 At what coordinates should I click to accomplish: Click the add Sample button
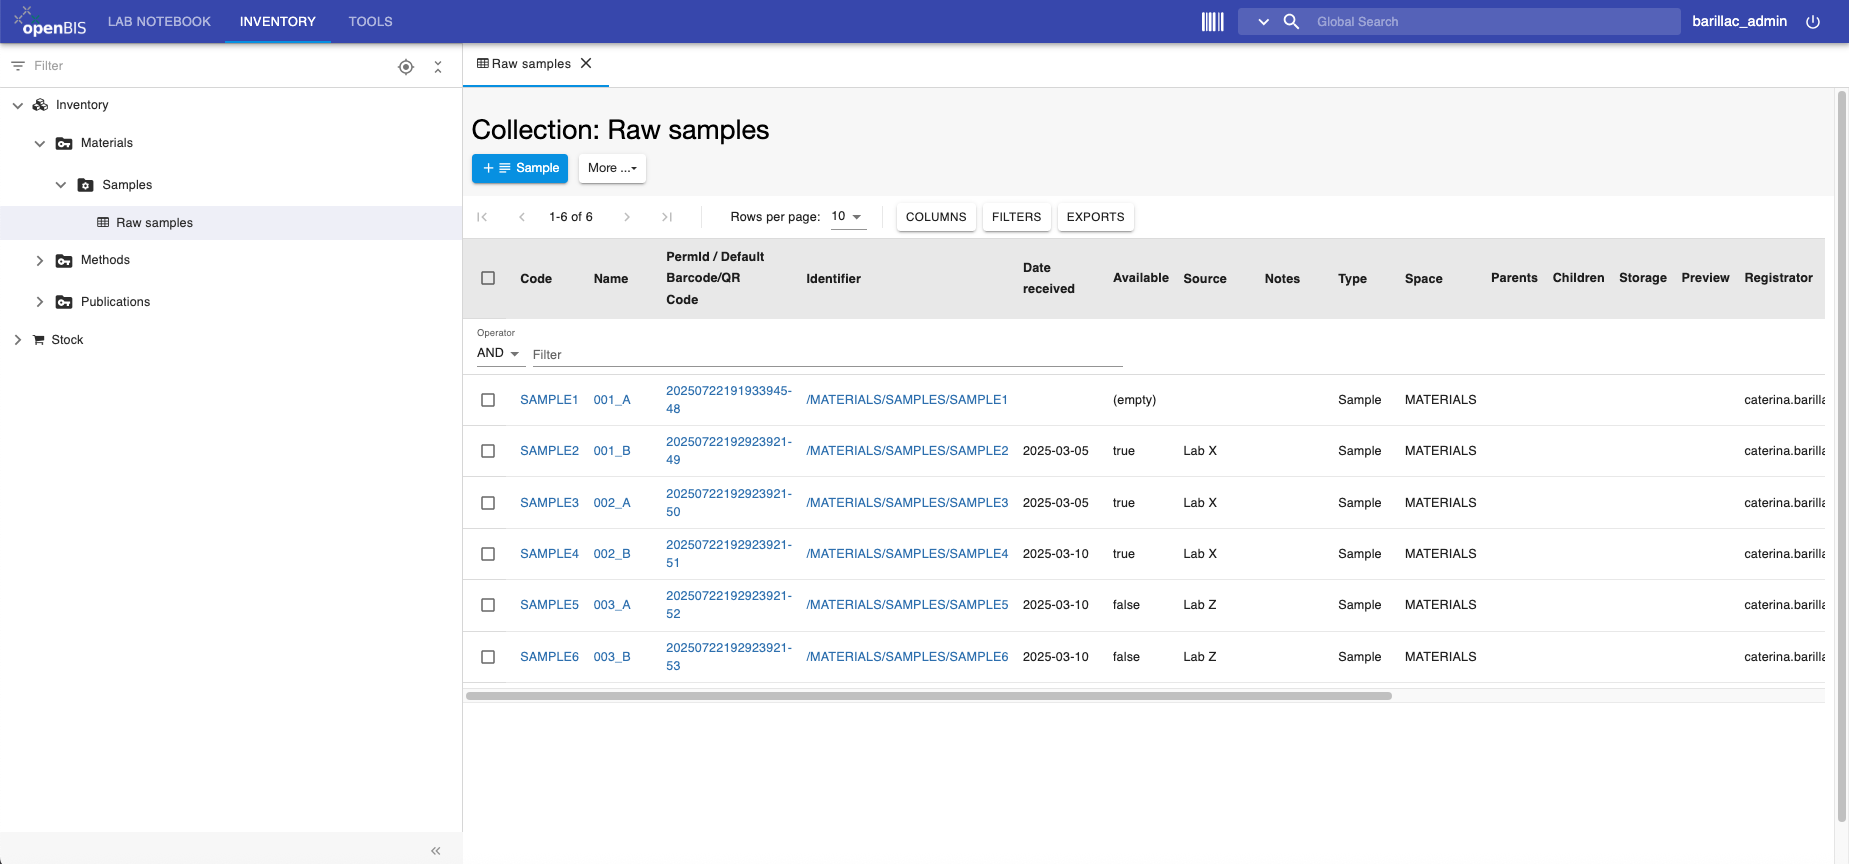(520, 168)
